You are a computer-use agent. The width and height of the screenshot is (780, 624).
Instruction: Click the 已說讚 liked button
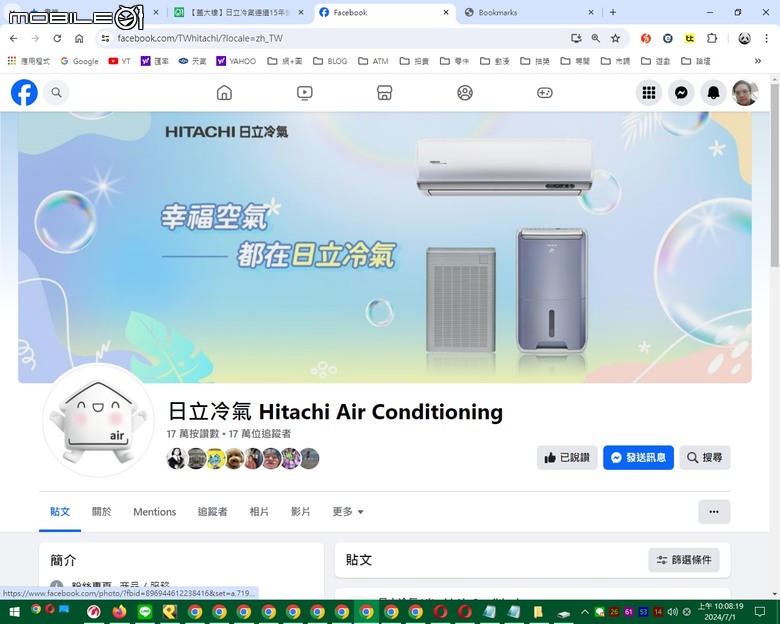567,457
